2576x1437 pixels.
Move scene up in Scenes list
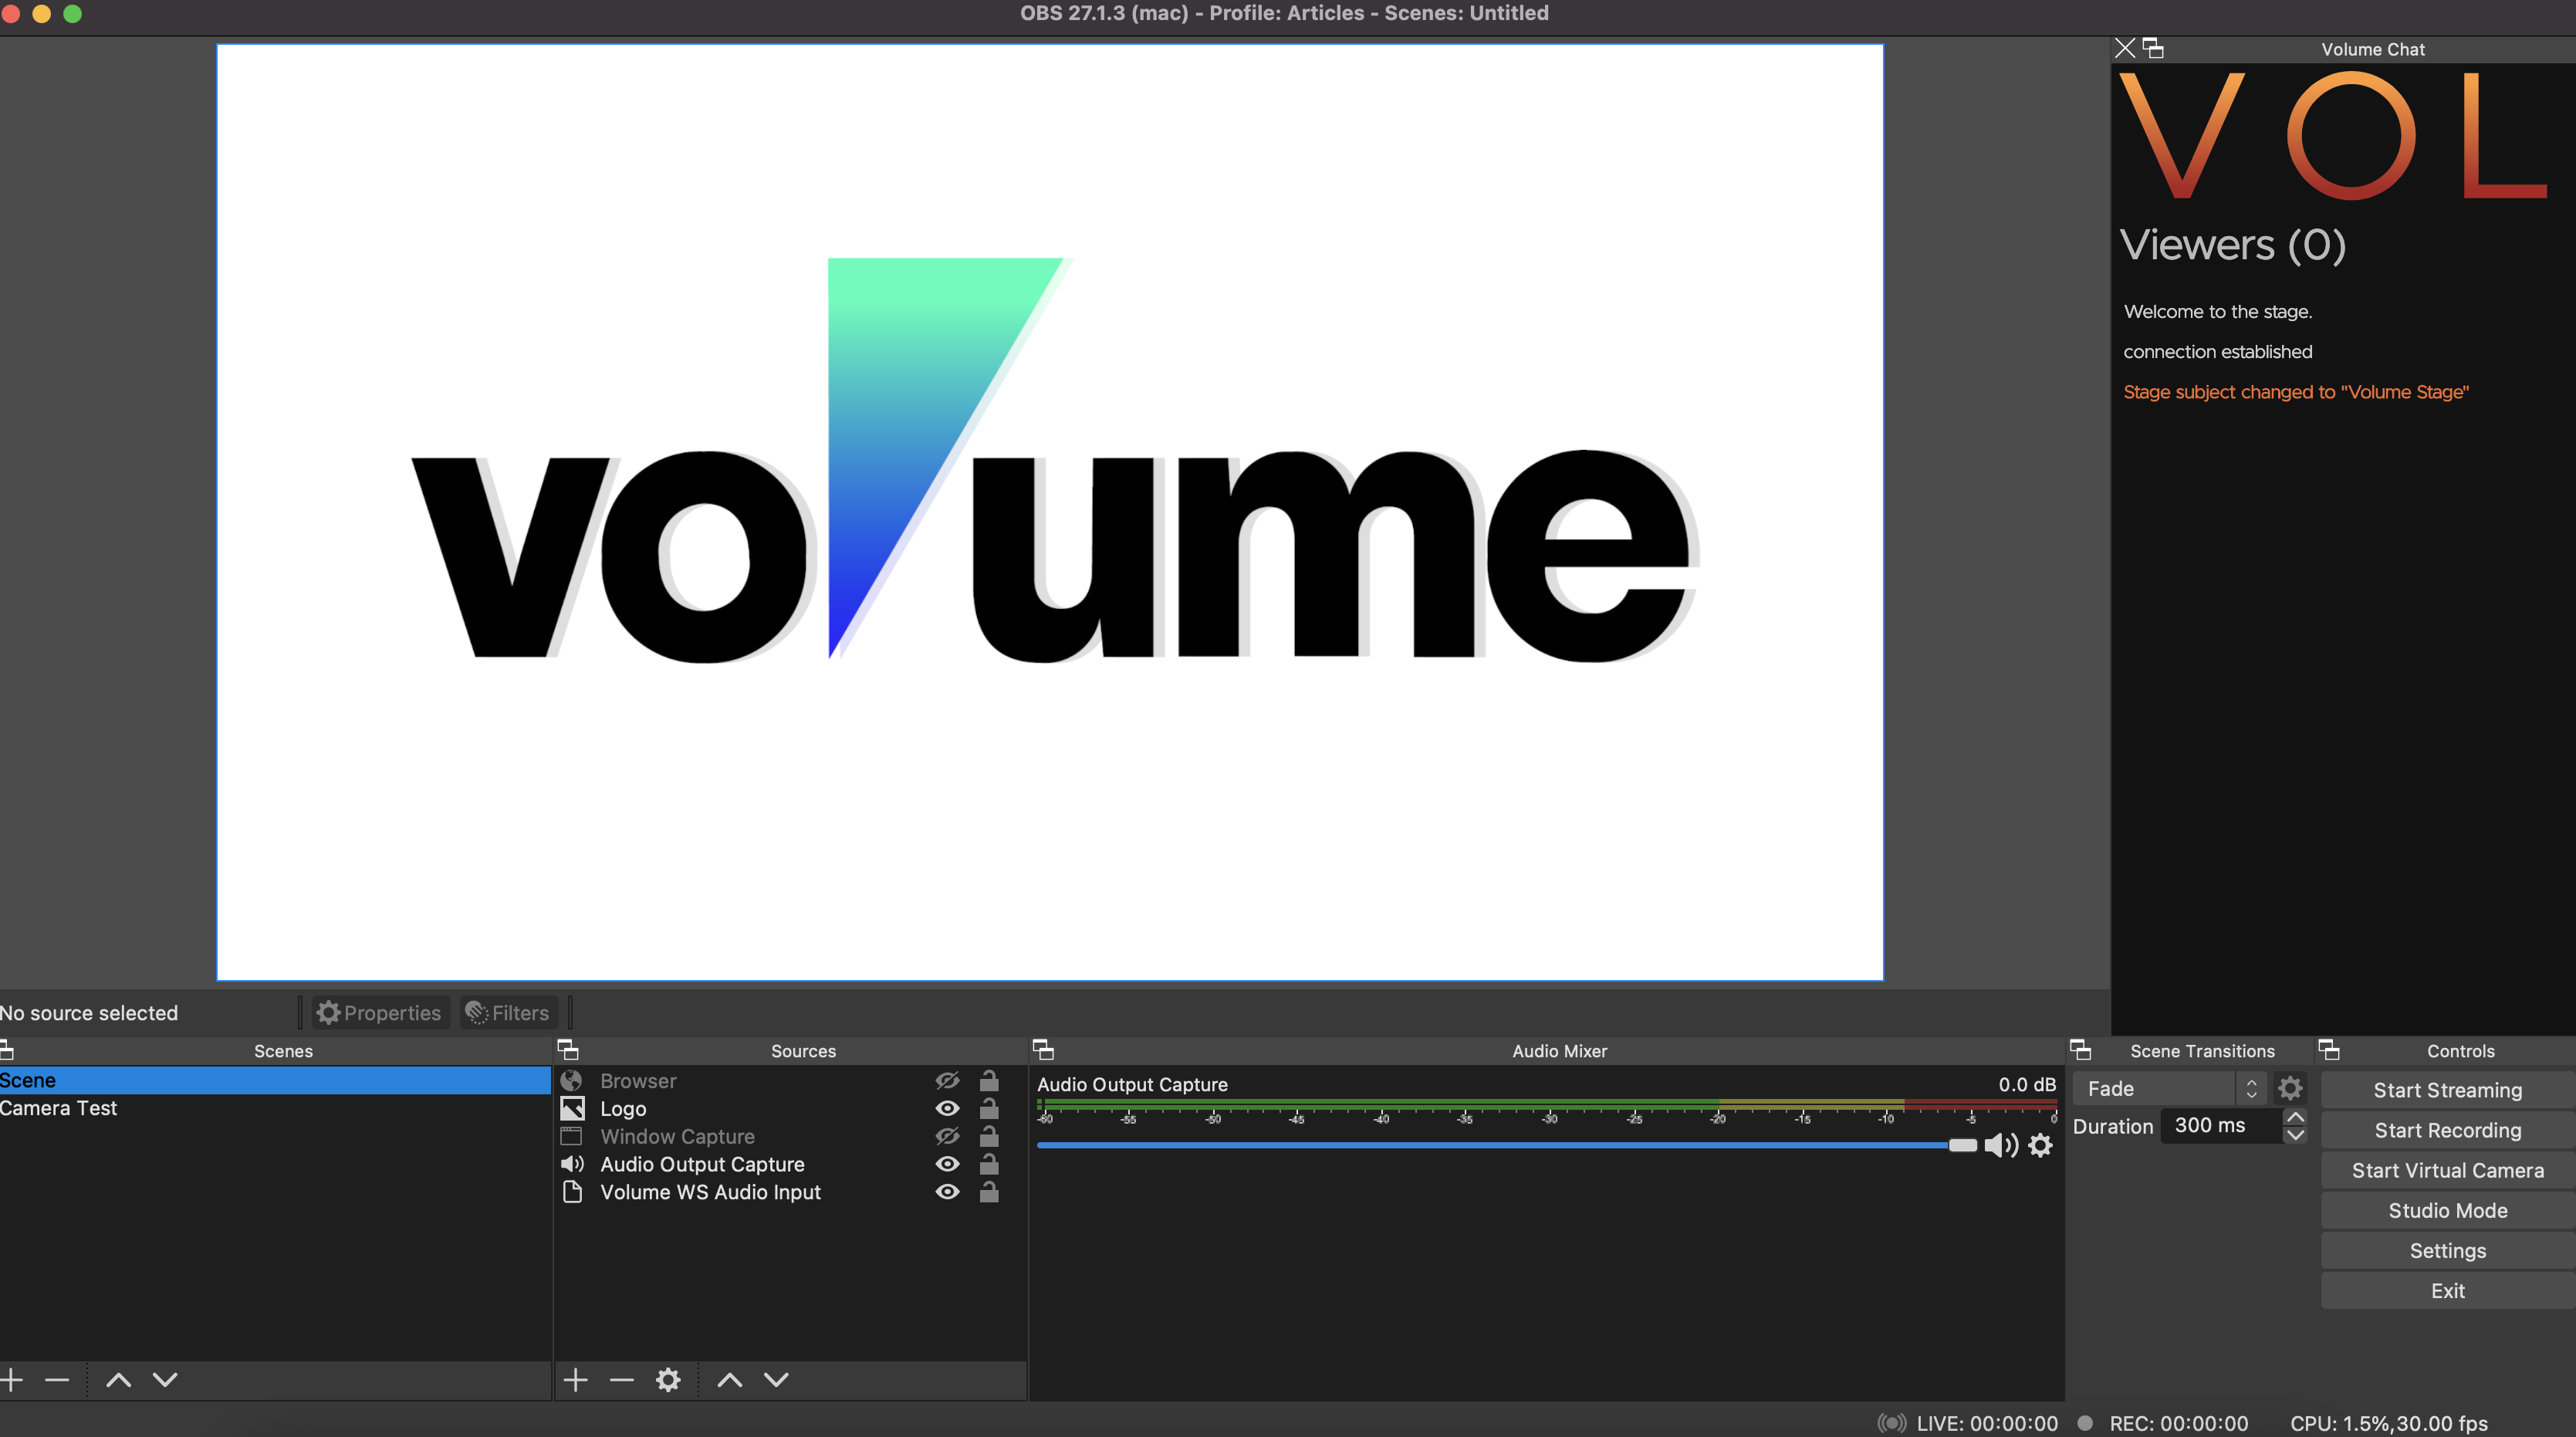119,1380
